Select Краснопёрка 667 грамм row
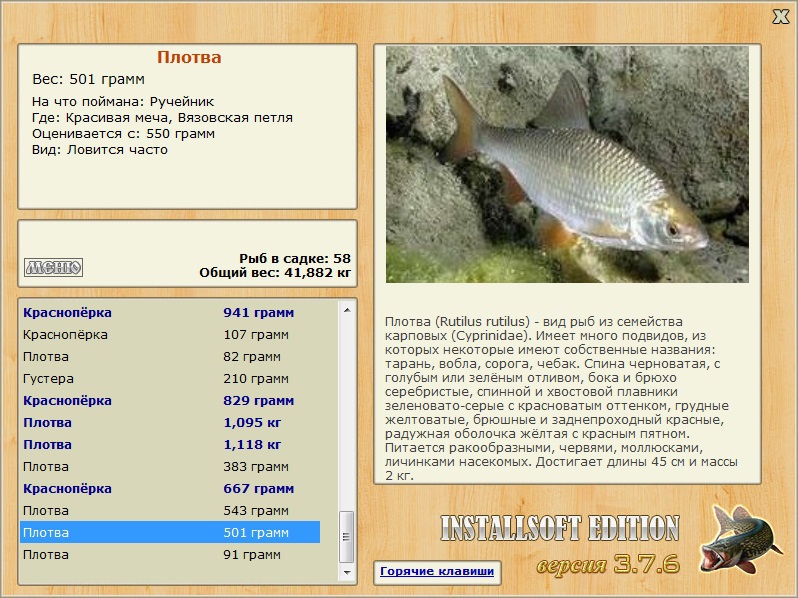This screenshot has height=598, width=798. point(170,489)
